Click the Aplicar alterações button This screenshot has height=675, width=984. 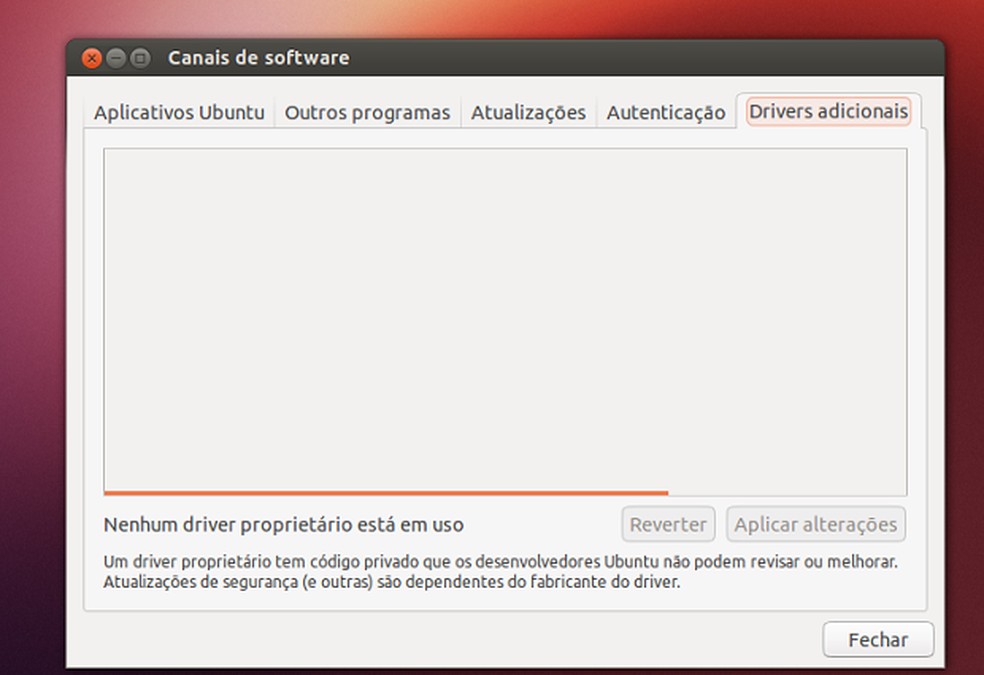point(816,524)
